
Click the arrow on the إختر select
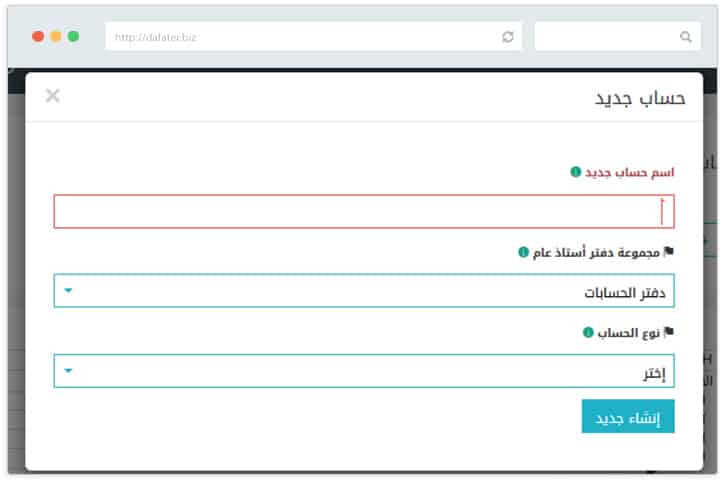coord(68,371)
